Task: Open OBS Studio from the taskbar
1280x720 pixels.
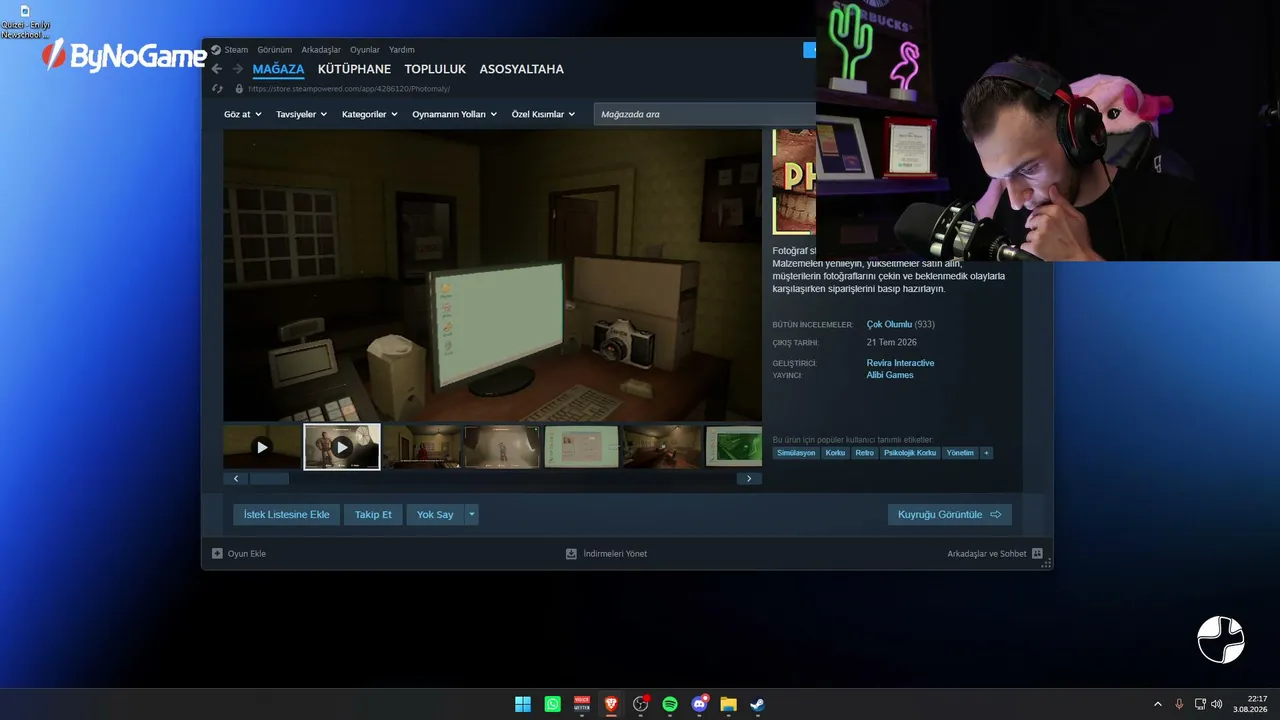Action: click(x=641, y=704)
